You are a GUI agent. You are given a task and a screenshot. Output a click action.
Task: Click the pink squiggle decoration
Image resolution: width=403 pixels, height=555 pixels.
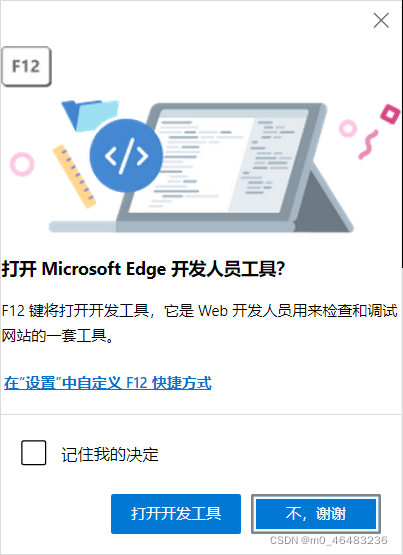point(368,144)
